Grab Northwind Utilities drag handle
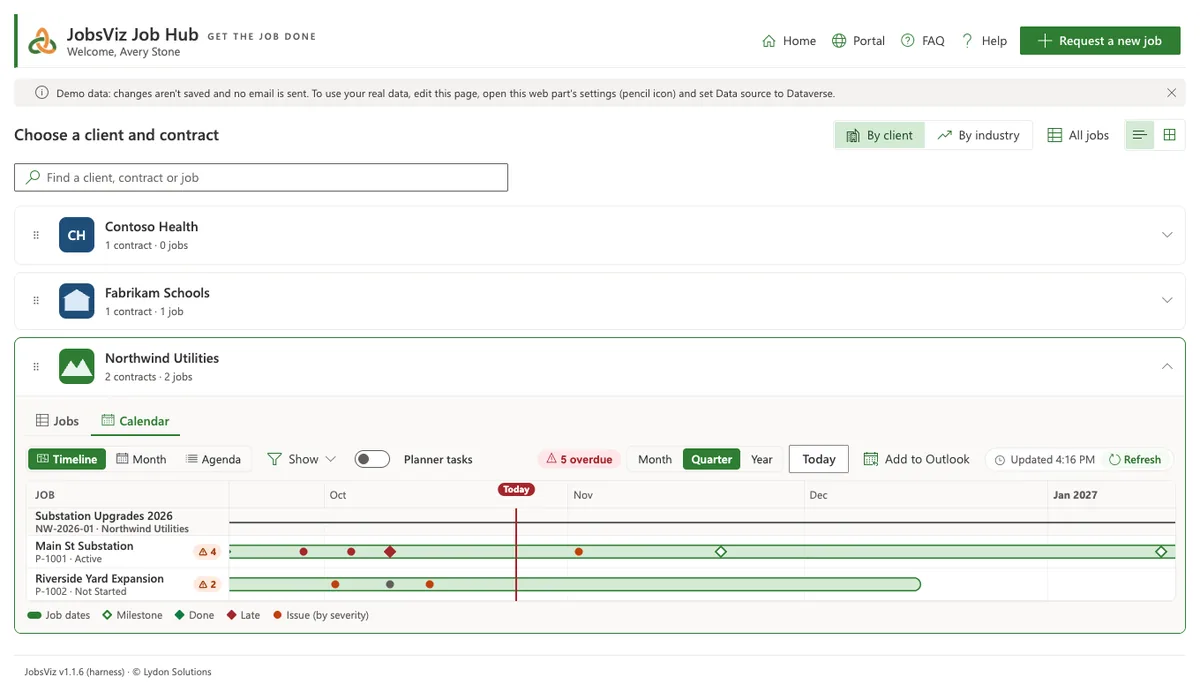The image size is (1200, 692). point(36,367)
